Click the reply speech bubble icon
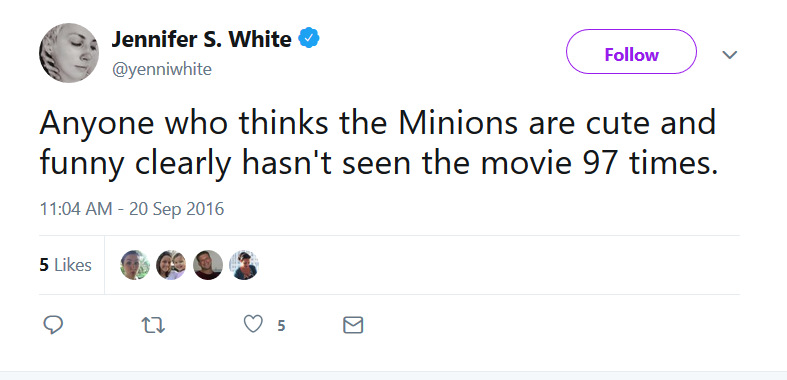 [53, 325]
